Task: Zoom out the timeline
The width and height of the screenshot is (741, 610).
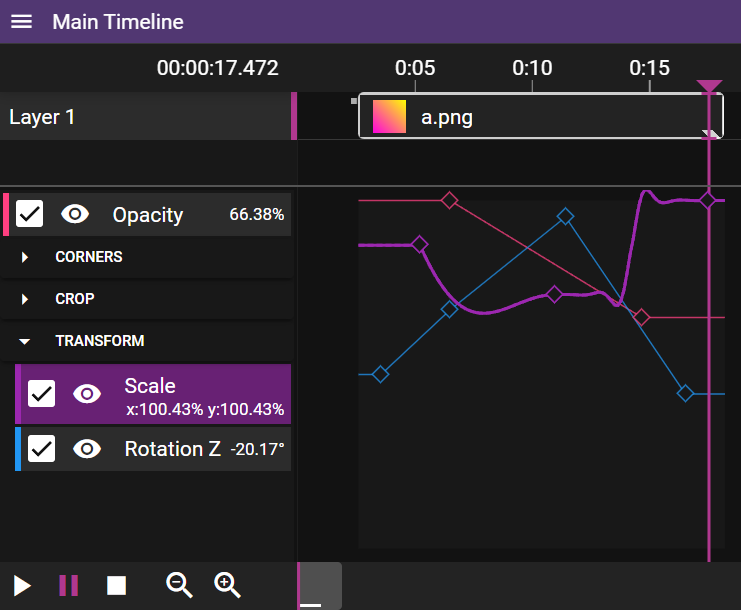Action: tap(180, 585)
